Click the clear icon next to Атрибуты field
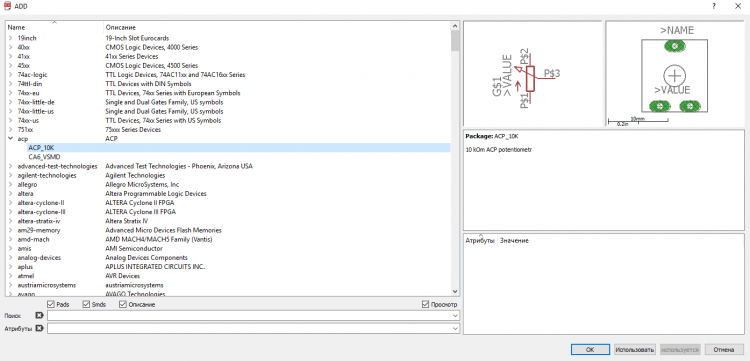 [x=39, y=328]
